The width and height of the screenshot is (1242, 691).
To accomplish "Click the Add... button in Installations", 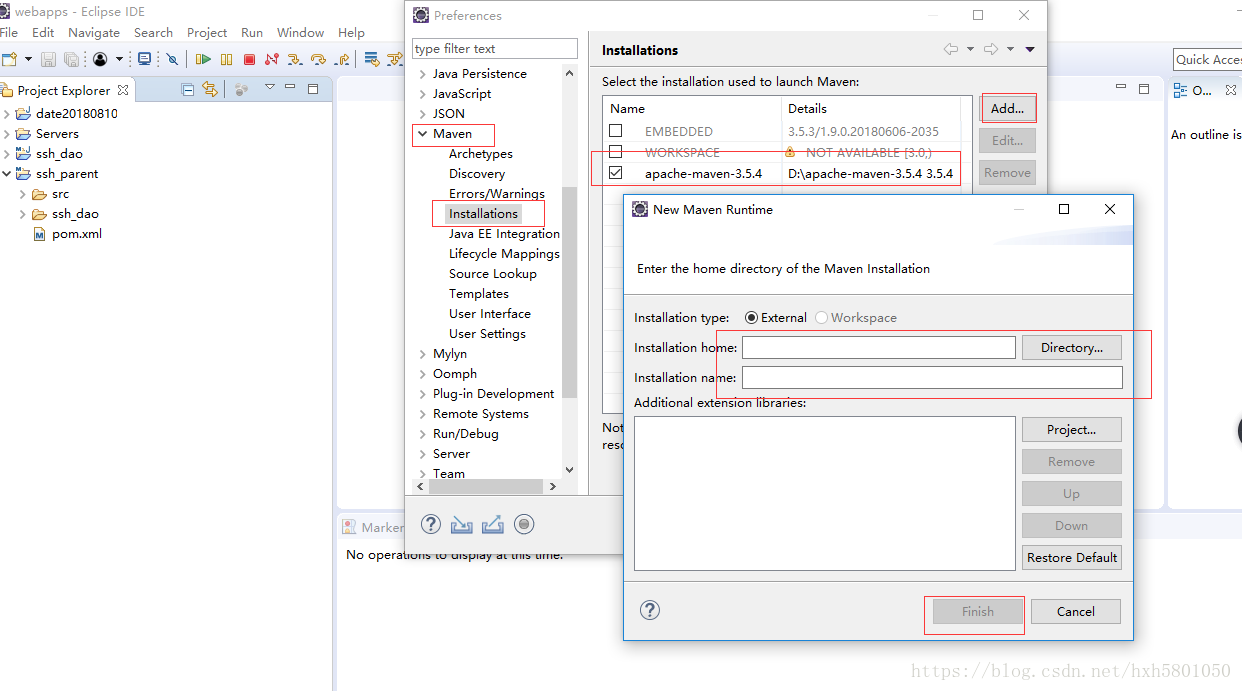I will pyautogui.click(x=1007, y=108).
